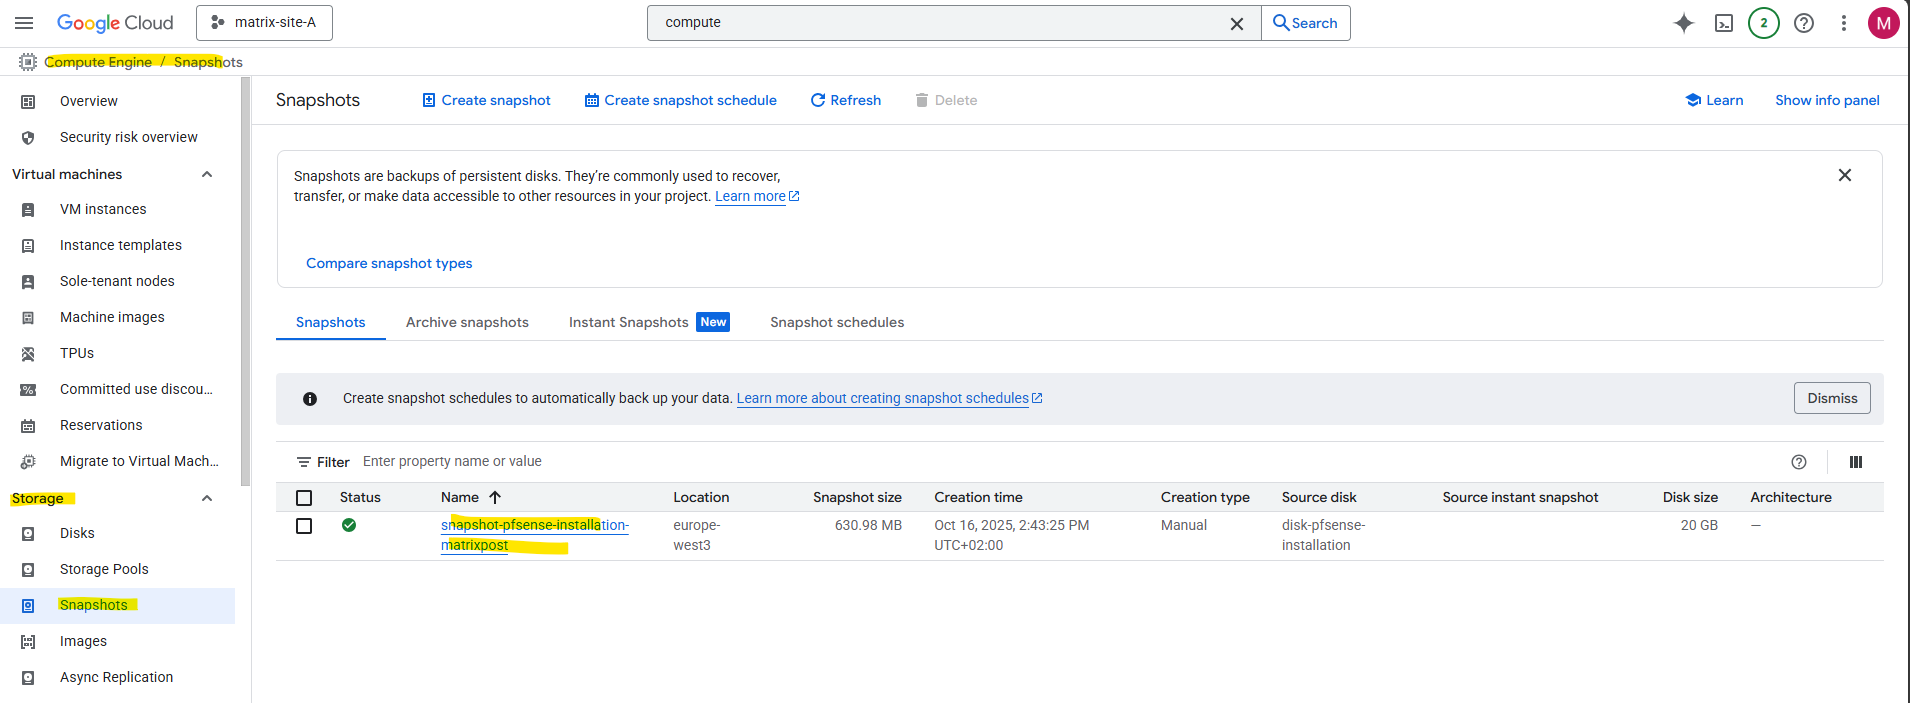Activate Cloud Shell terminal icon

[x=1724, y=23]
